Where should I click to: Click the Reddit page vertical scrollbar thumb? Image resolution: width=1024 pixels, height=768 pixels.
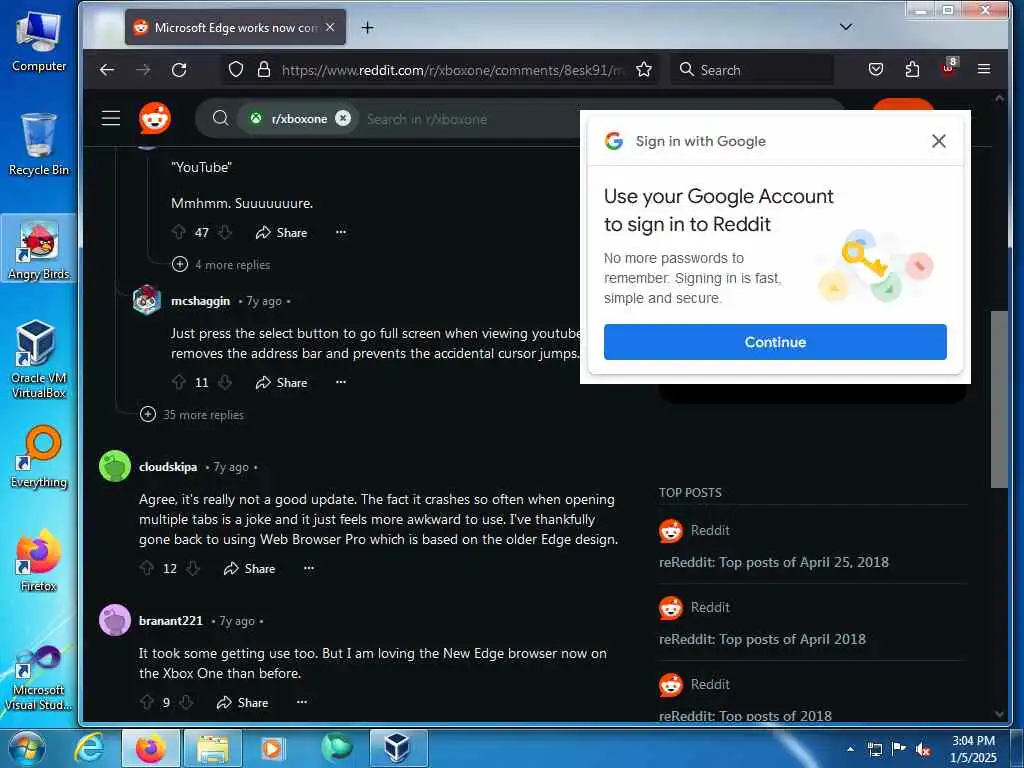click(999, 400)
